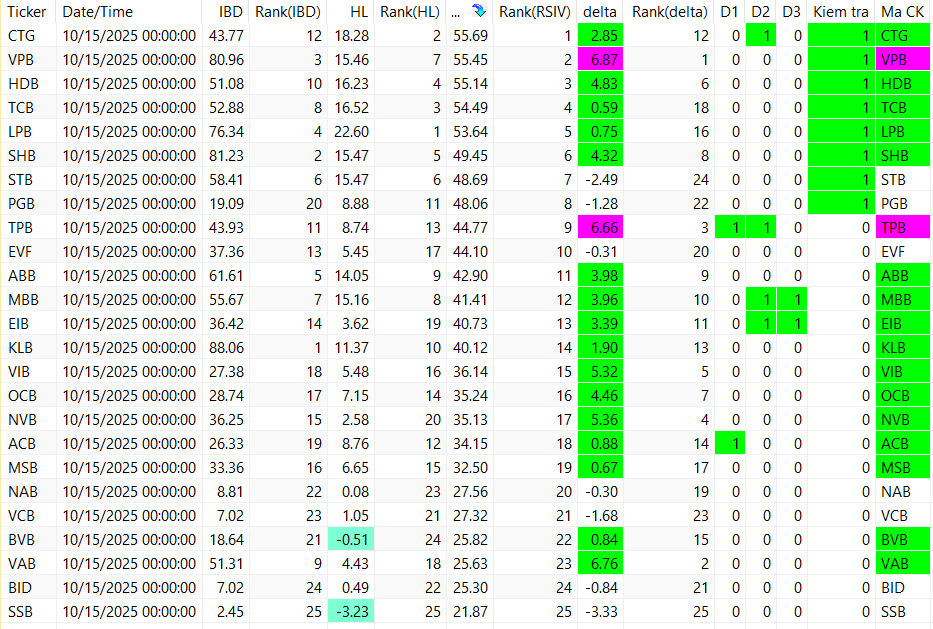Click the green D2 cell in the CTG row
The width and height of the screenshot is (933, 629).
(761, 36)
